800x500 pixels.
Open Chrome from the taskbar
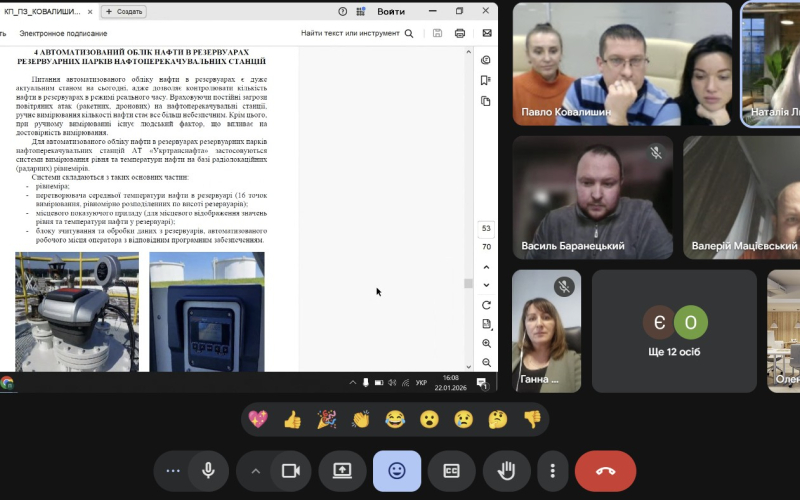7,383
